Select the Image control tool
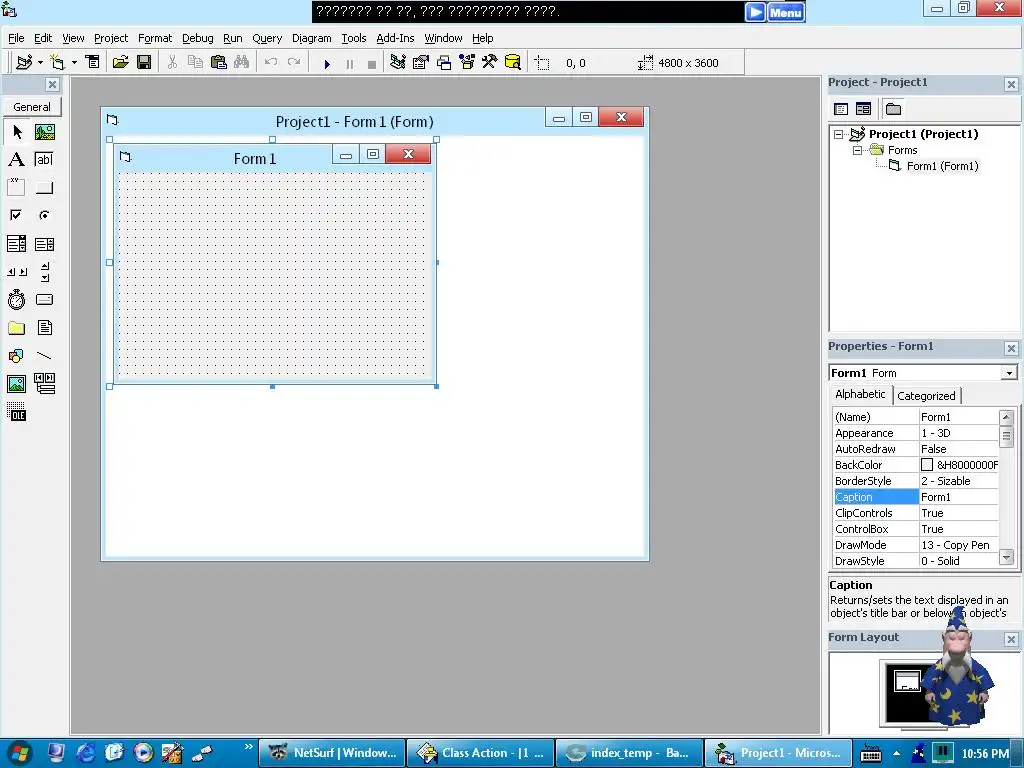The height and width of the screenshot is (768, 1024). 17,384
